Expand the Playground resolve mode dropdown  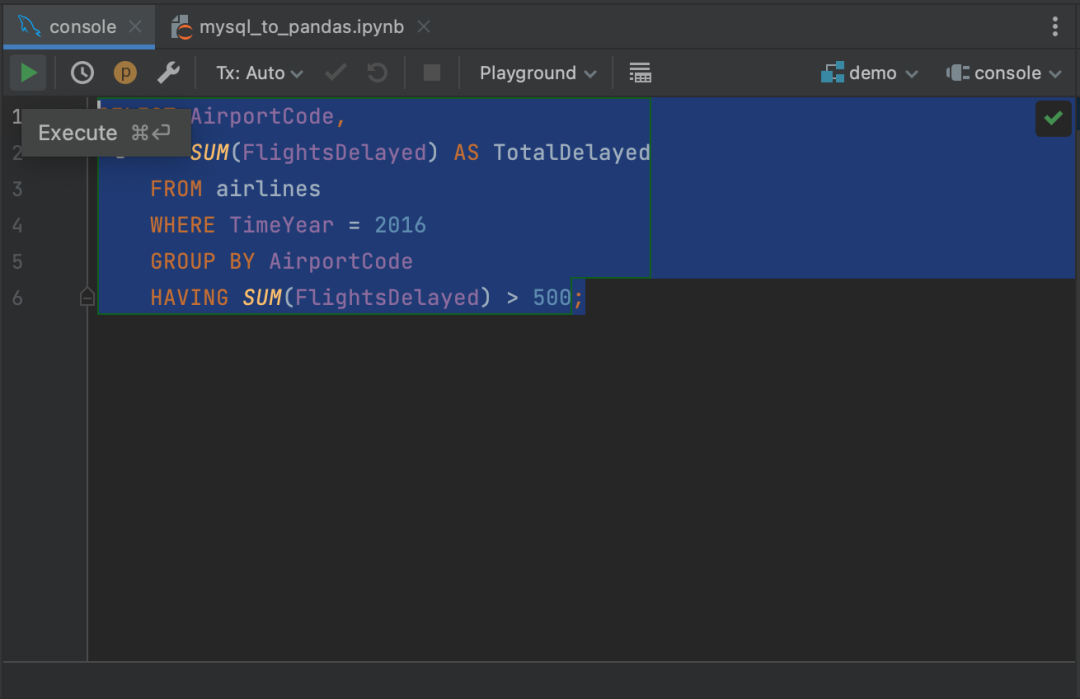pos(537,73)
